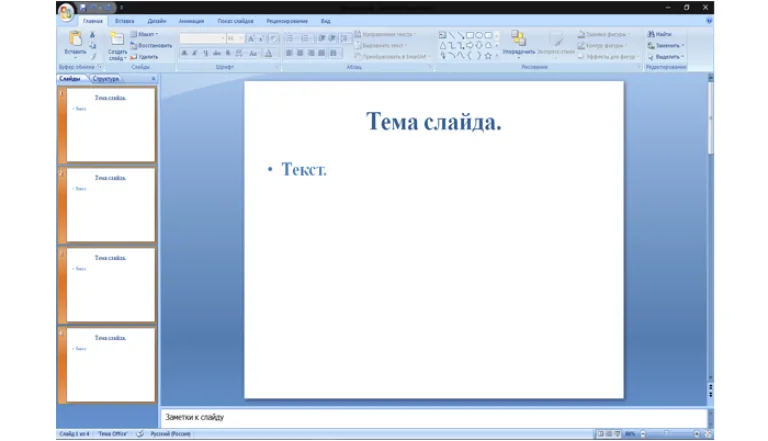Select the second slide thumbnail
The width and height of the screenshot is (768, 441).
(110, 205)
